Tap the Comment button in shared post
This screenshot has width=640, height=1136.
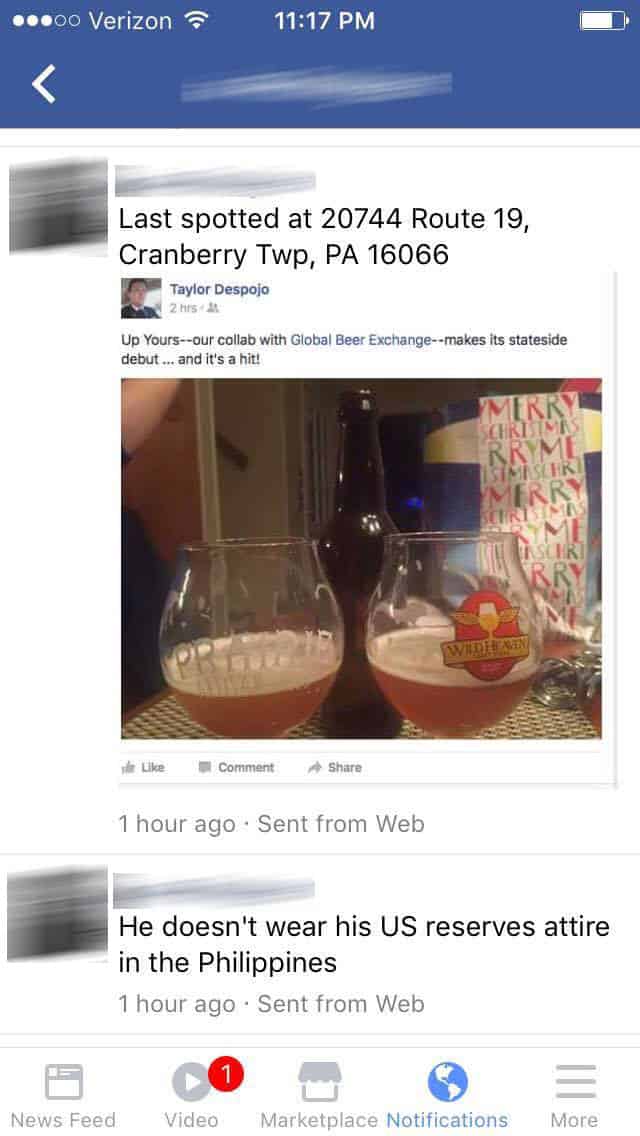(237, 767)
